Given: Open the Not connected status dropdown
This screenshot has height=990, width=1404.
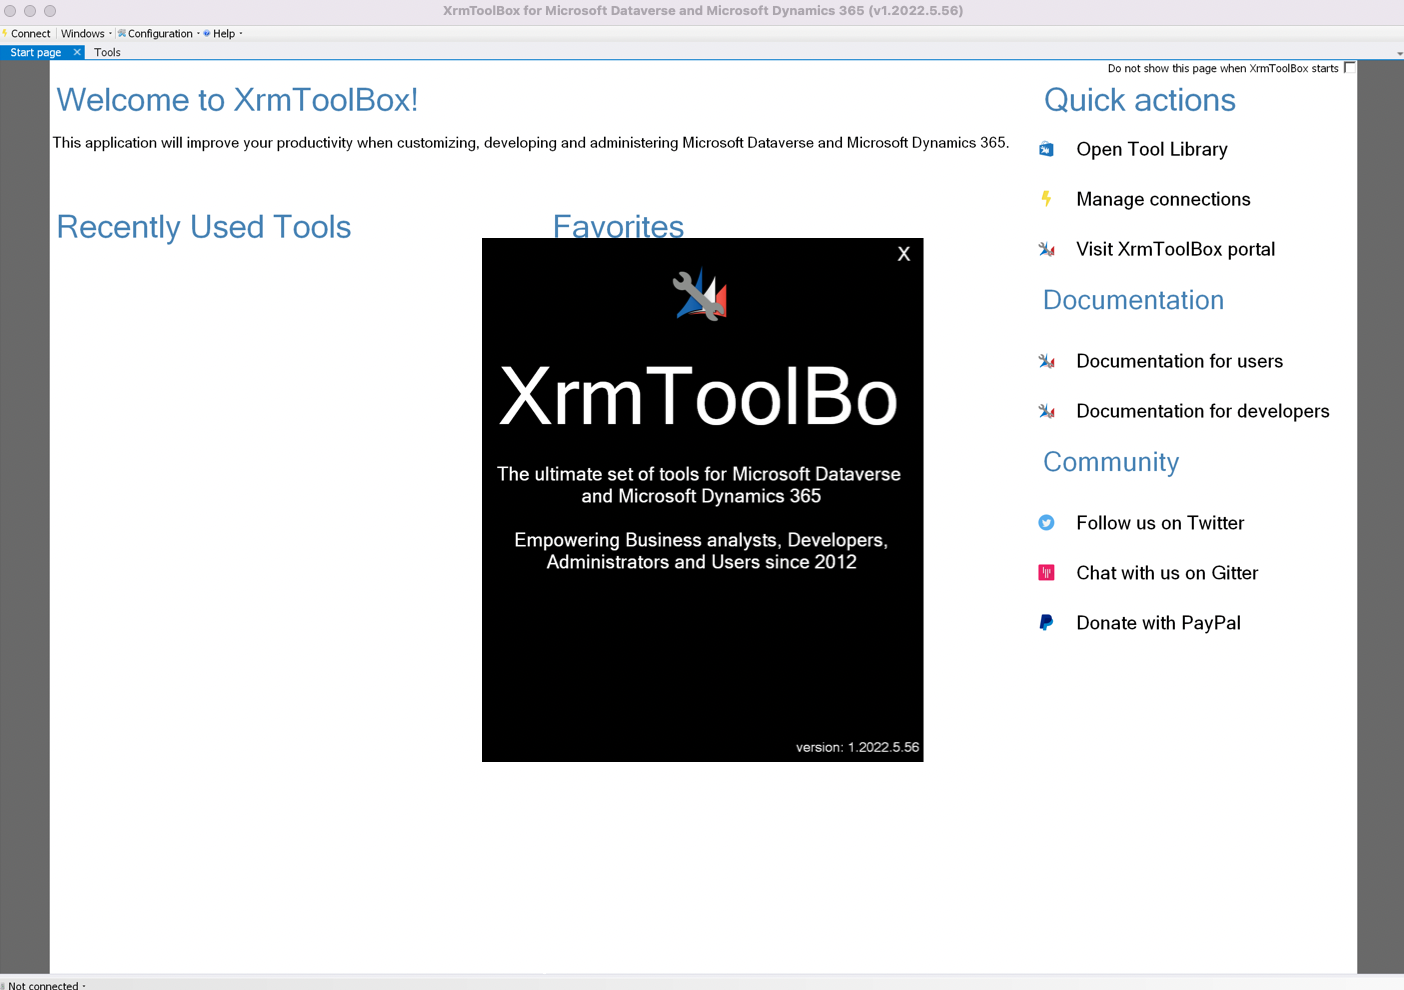Looking at the screenshot, I should [46, 985].
